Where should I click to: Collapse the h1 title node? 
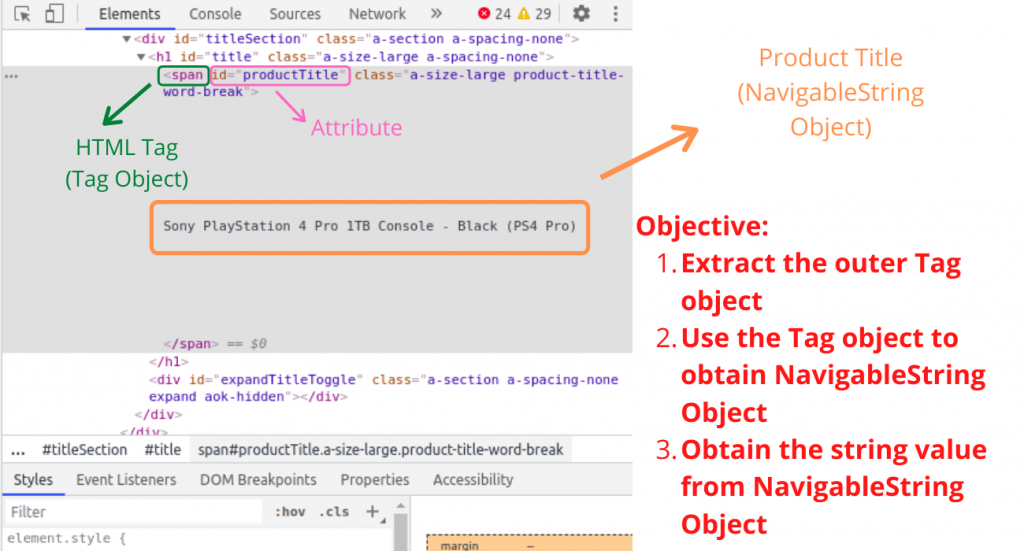(x=140, y=57)
